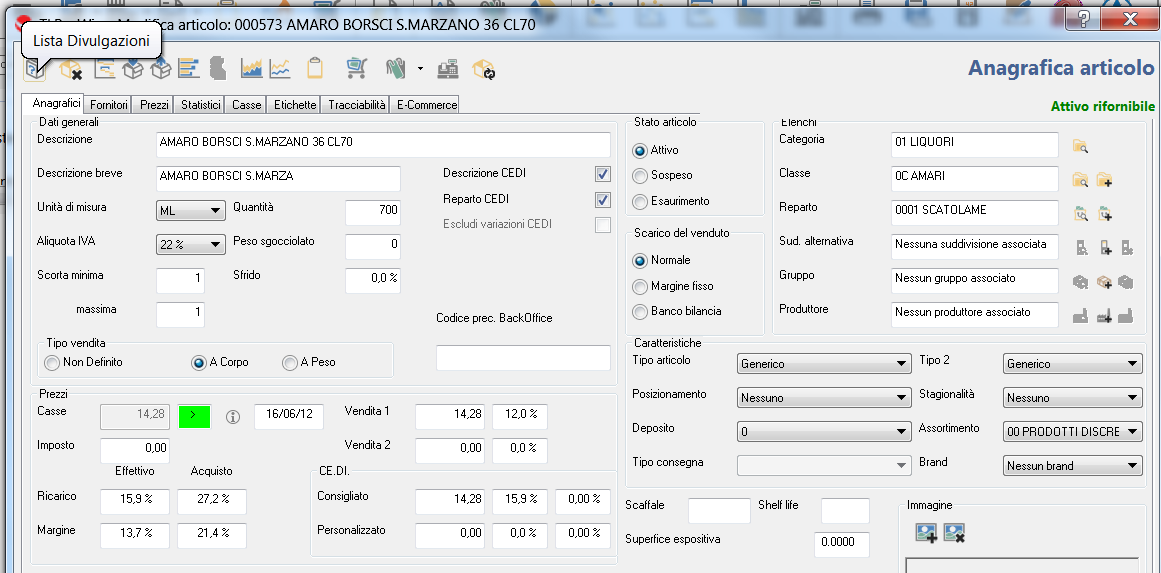Expand the Unità di misura dropdown
Screen dimensions: 1161x573
click(x=191, y=211)
